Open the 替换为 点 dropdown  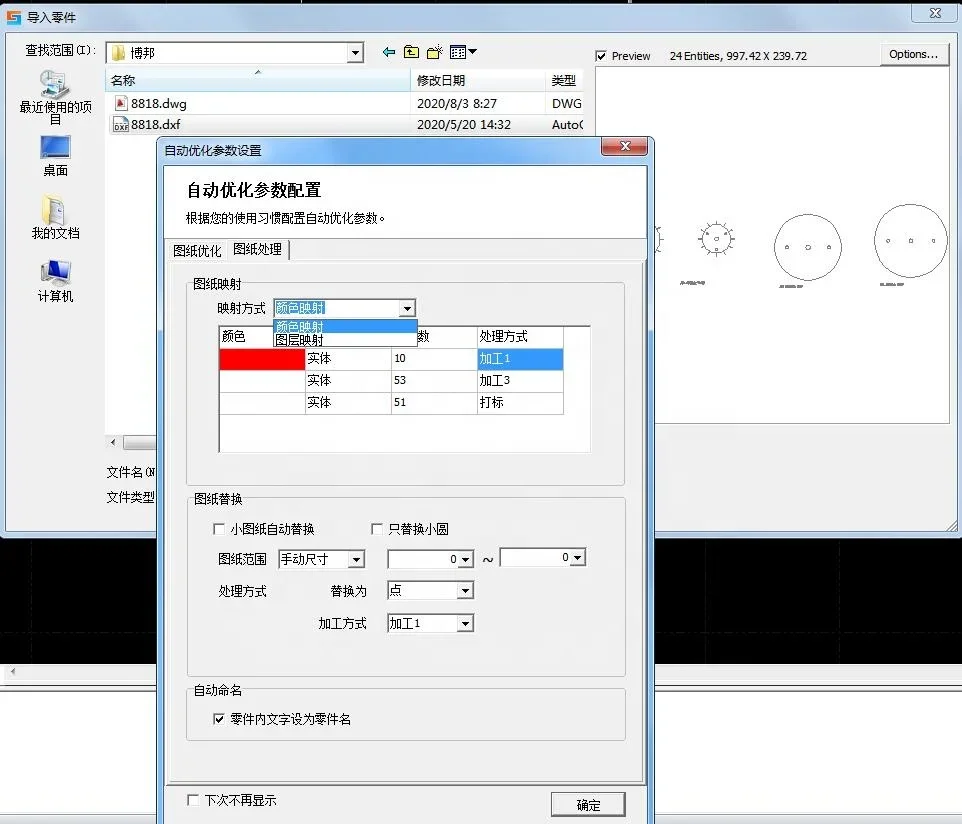coord(464,591)
